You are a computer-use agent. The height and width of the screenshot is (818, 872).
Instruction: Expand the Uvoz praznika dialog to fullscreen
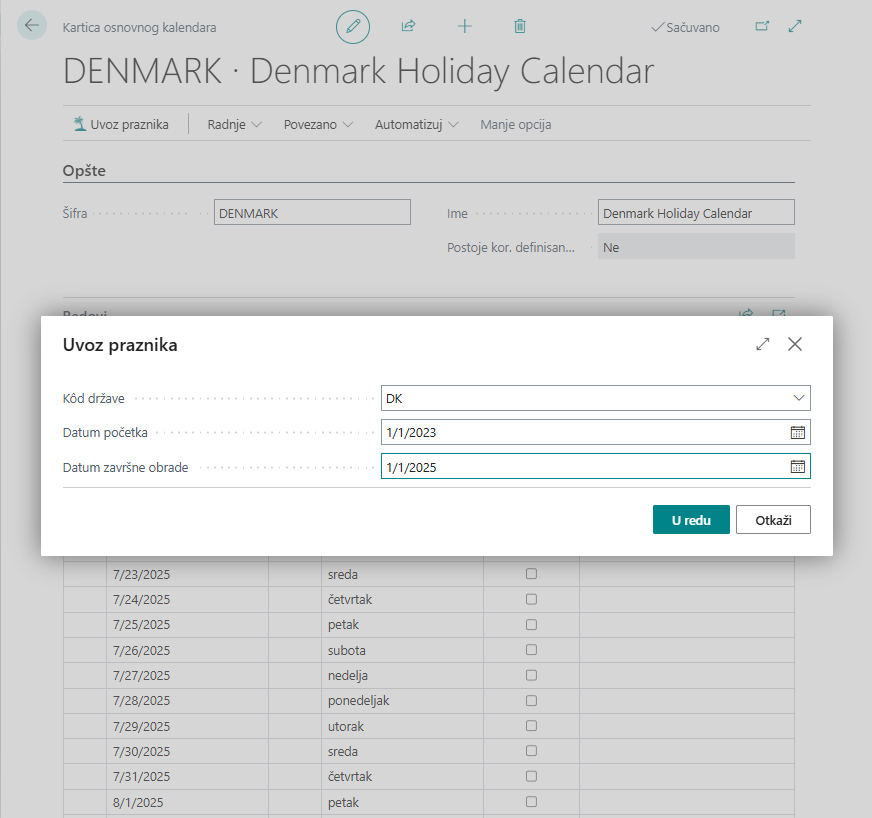pyautogui.click(x=763, y=344)
